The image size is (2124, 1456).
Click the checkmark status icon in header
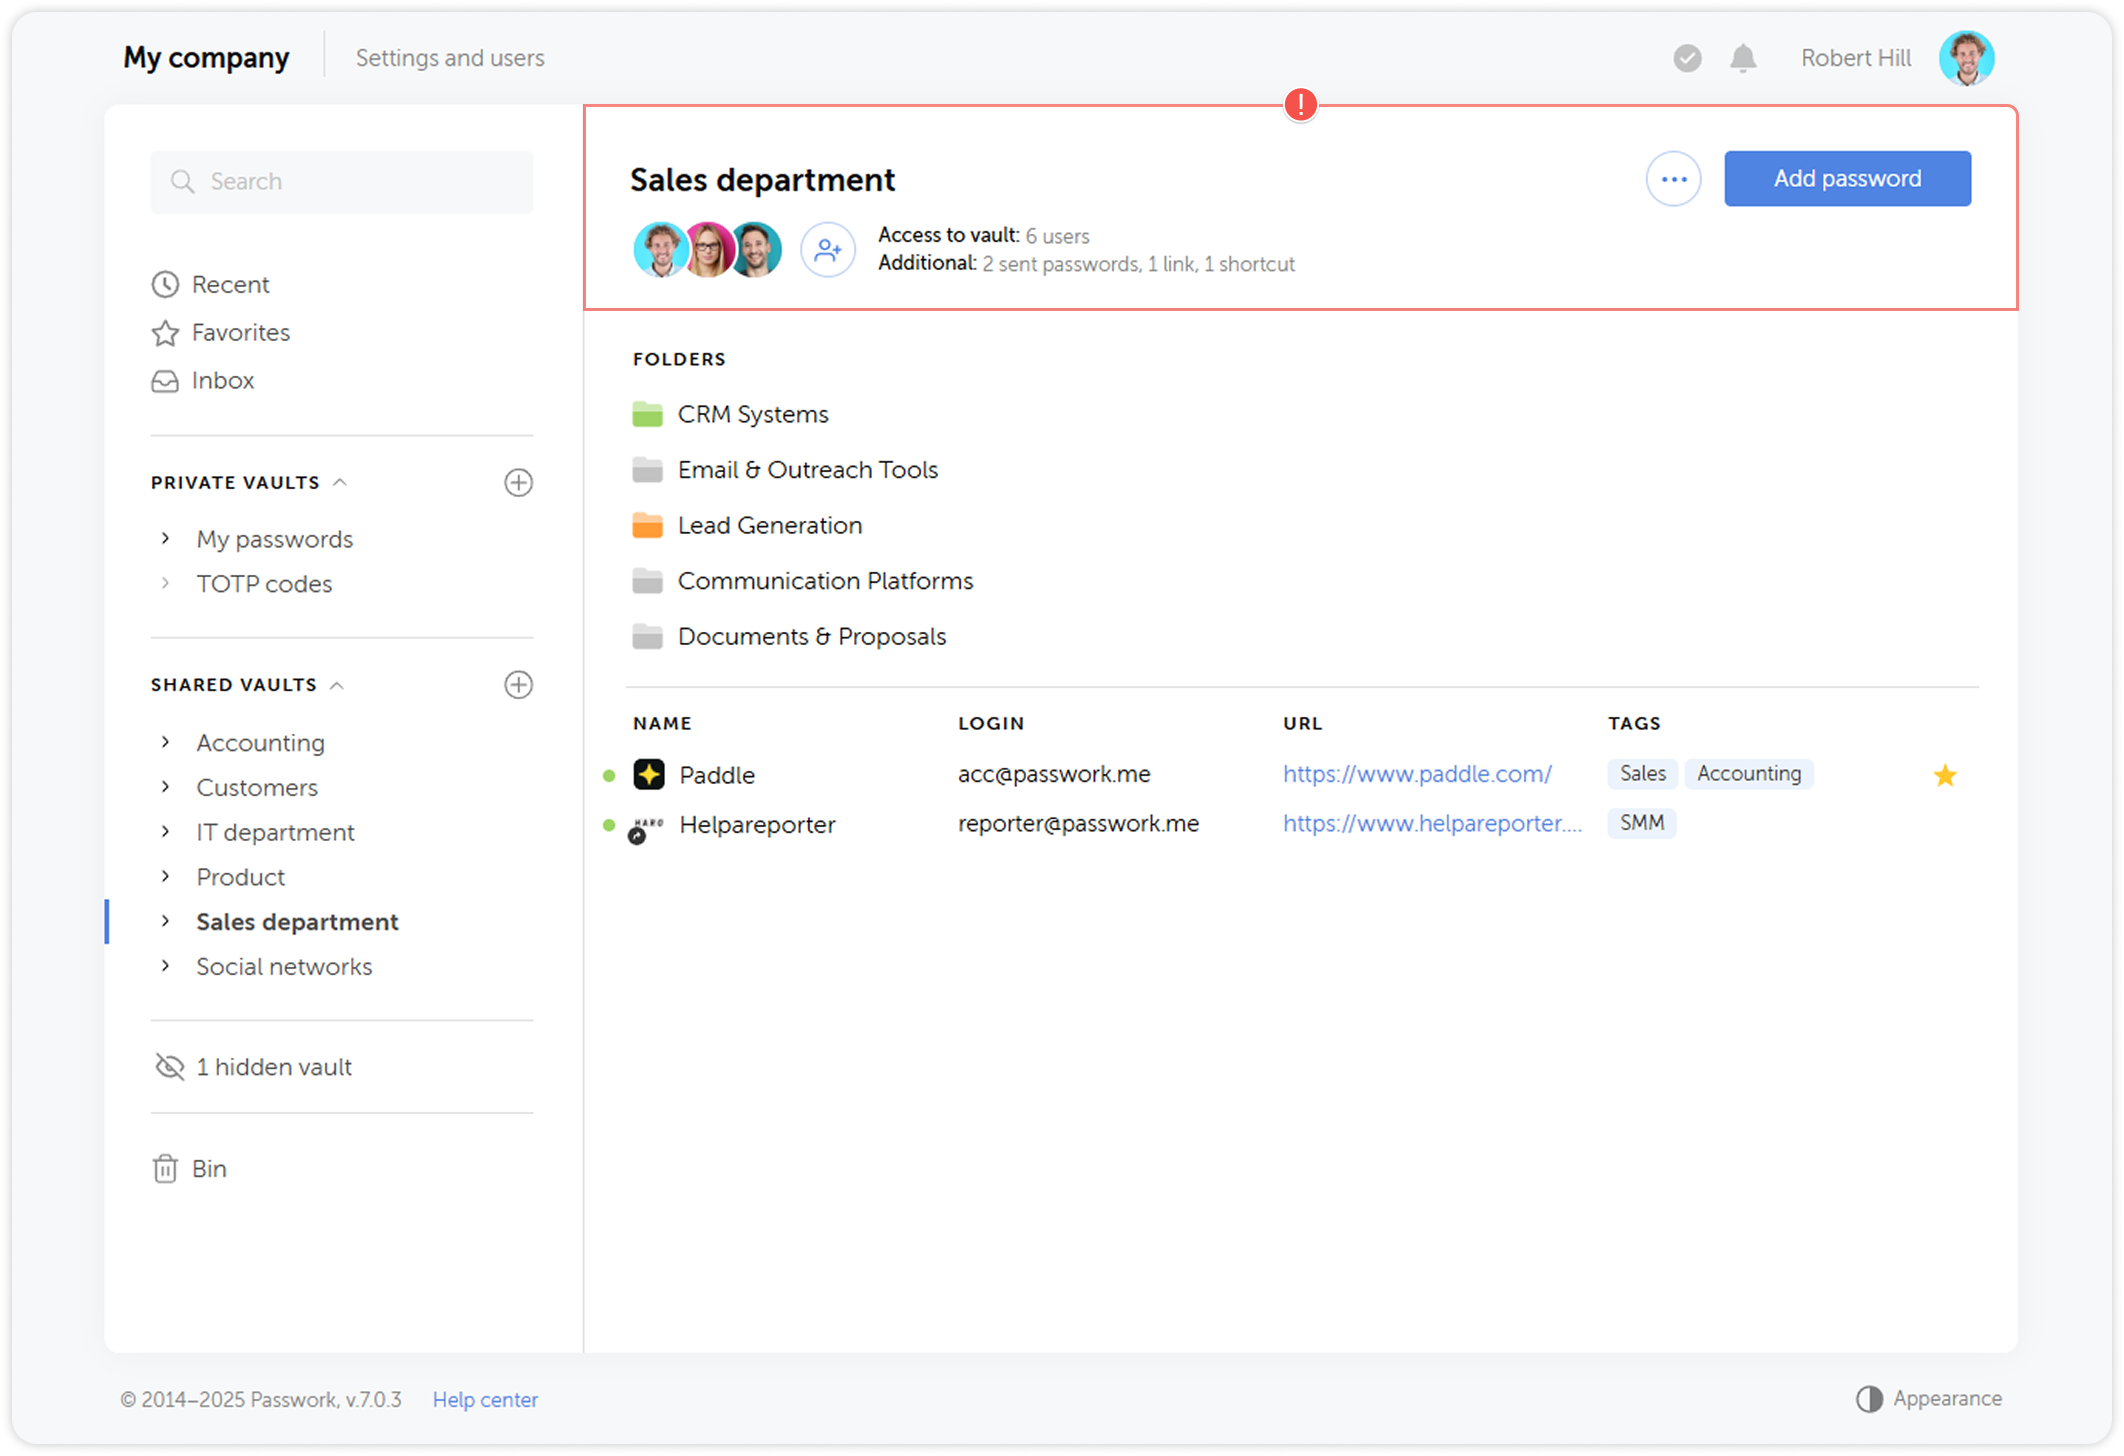coord(1687,59)
